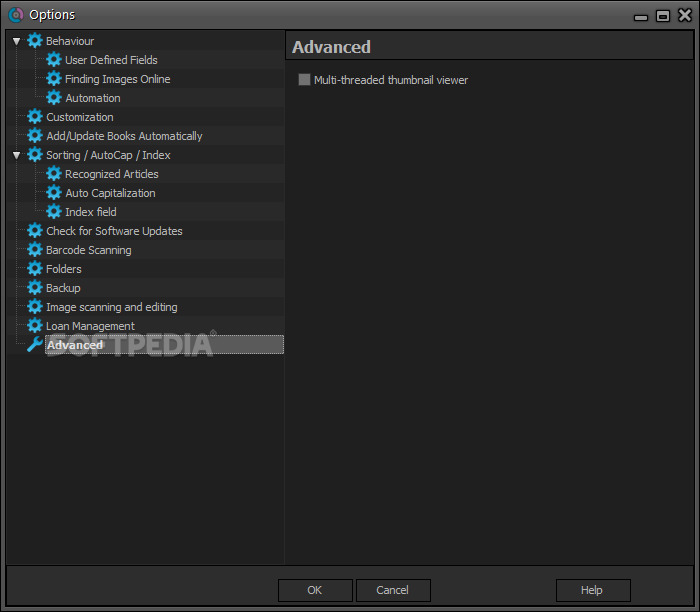
Task: Maximize the Options window
Action: point(662,16)
